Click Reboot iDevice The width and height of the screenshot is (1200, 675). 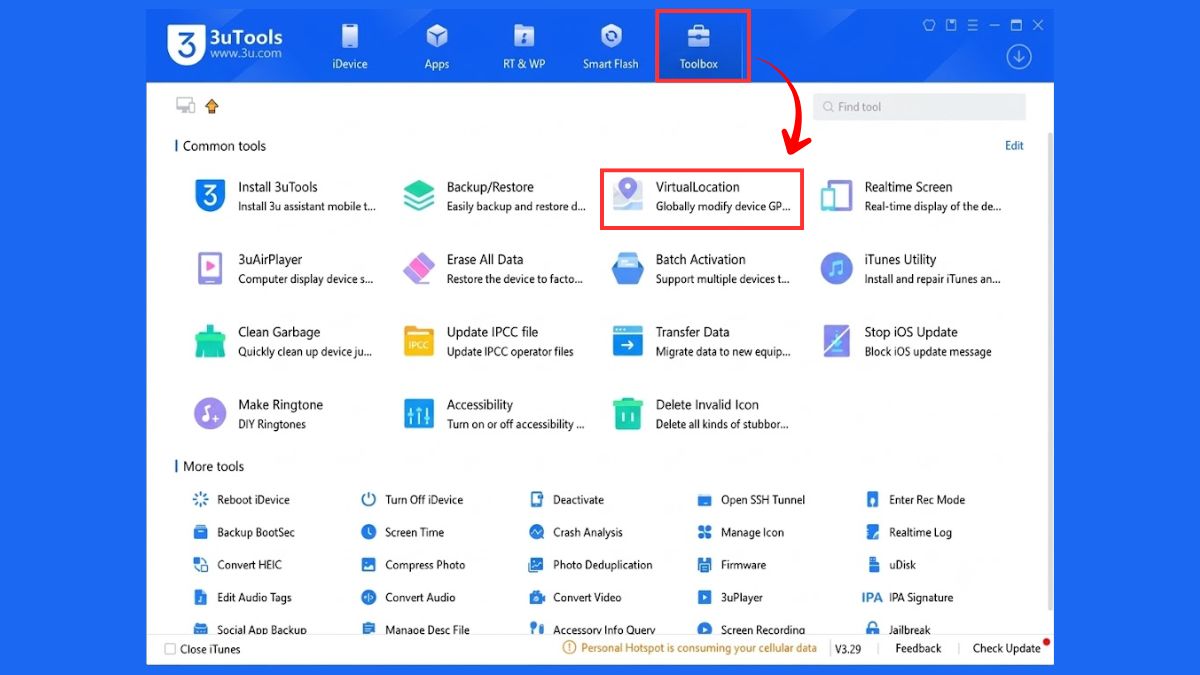(240, 500)
